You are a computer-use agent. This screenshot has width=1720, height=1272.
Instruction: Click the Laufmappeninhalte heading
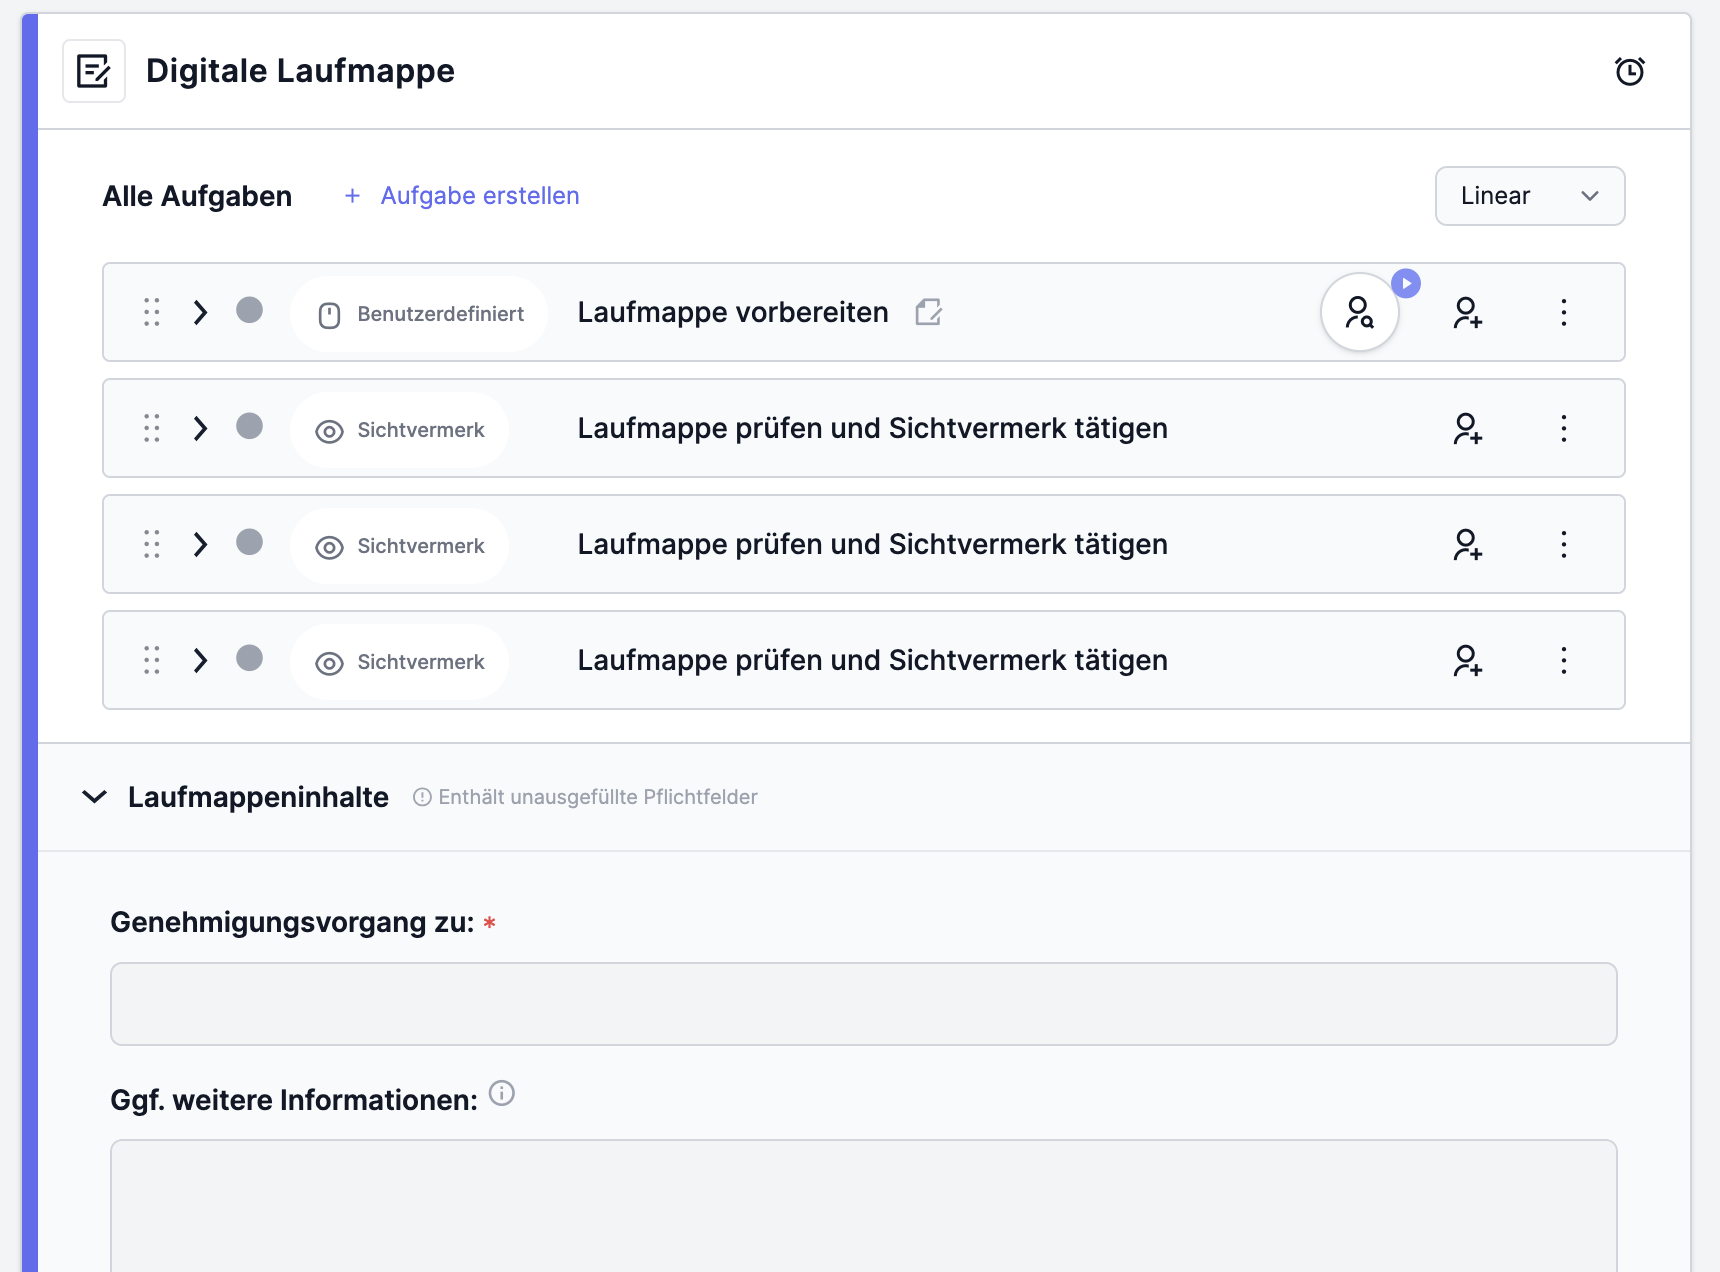(258, 797)
